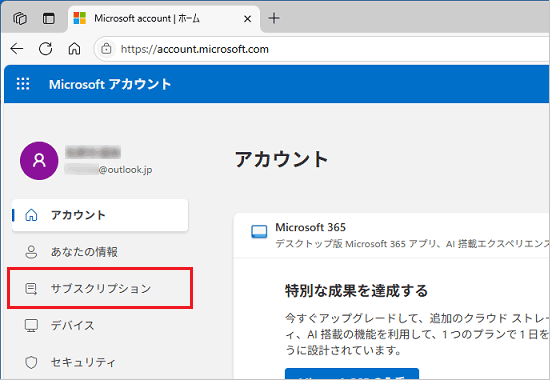Close the Microsoft account tab
Screen dimensions: 550x380
pyautogui.click(x=247, y=19)
